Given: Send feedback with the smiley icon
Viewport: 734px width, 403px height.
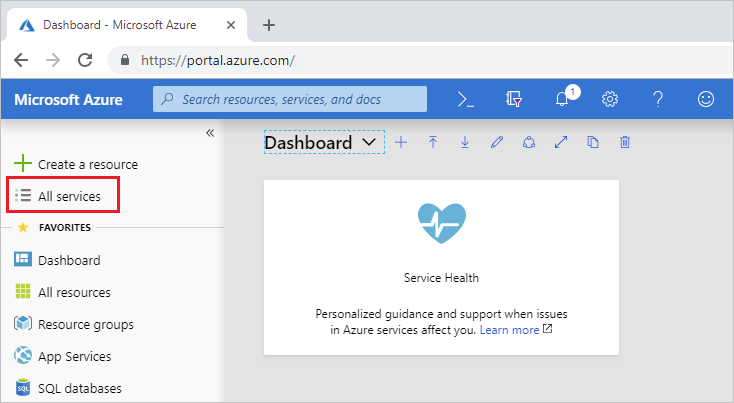Looking at the screenshot, I should click(705, 99).
